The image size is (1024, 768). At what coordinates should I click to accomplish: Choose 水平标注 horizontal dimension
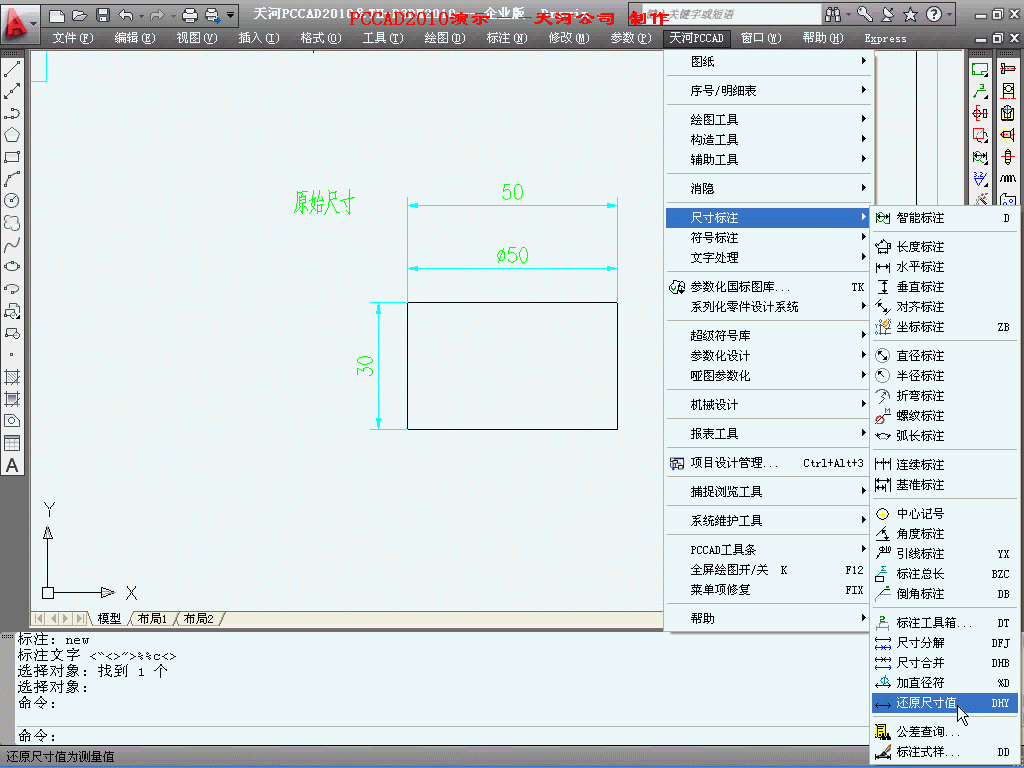[x=944, y=267]
